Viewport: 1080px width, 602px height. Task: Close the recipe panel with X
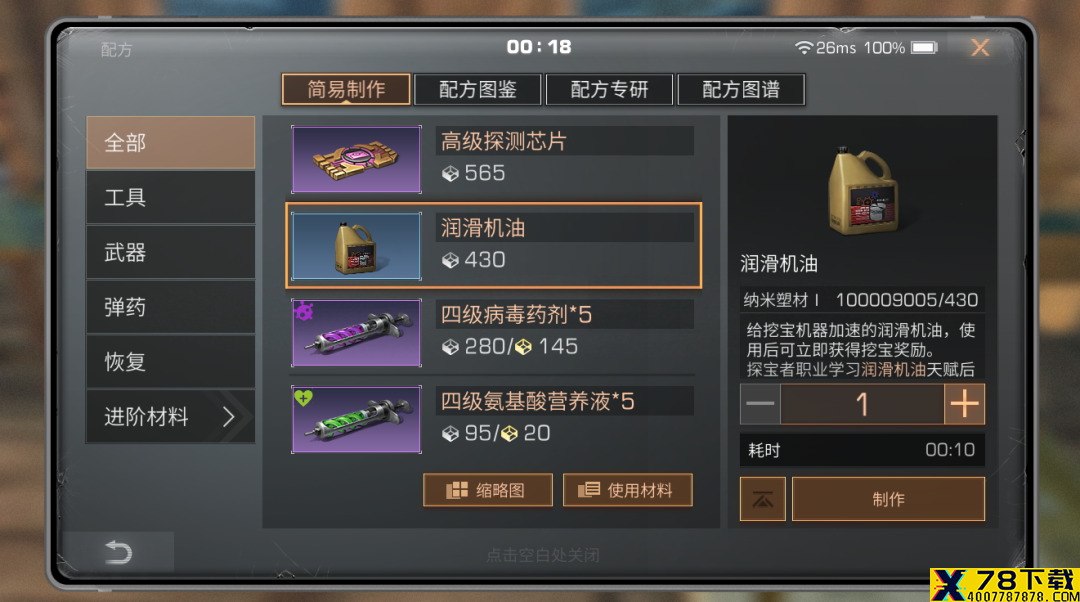(x=979, y=48)
